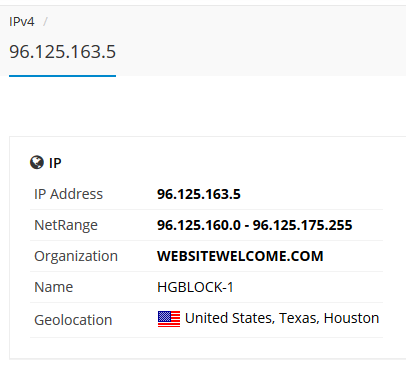Open the IPv4 breadcrumb link

pyautogui.click(x=22, y=22)
